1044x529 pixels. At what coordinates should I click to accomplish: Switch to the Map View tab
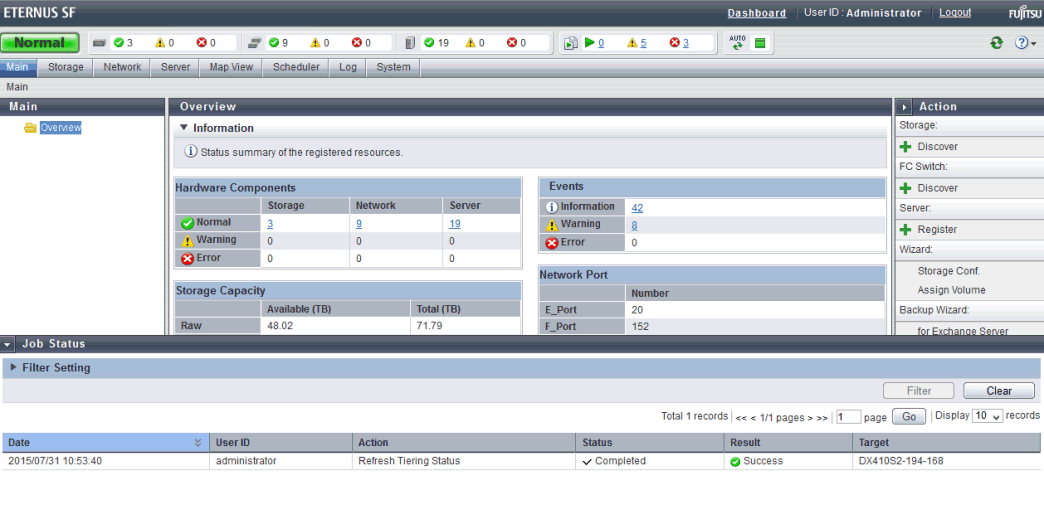coord(231,67)
